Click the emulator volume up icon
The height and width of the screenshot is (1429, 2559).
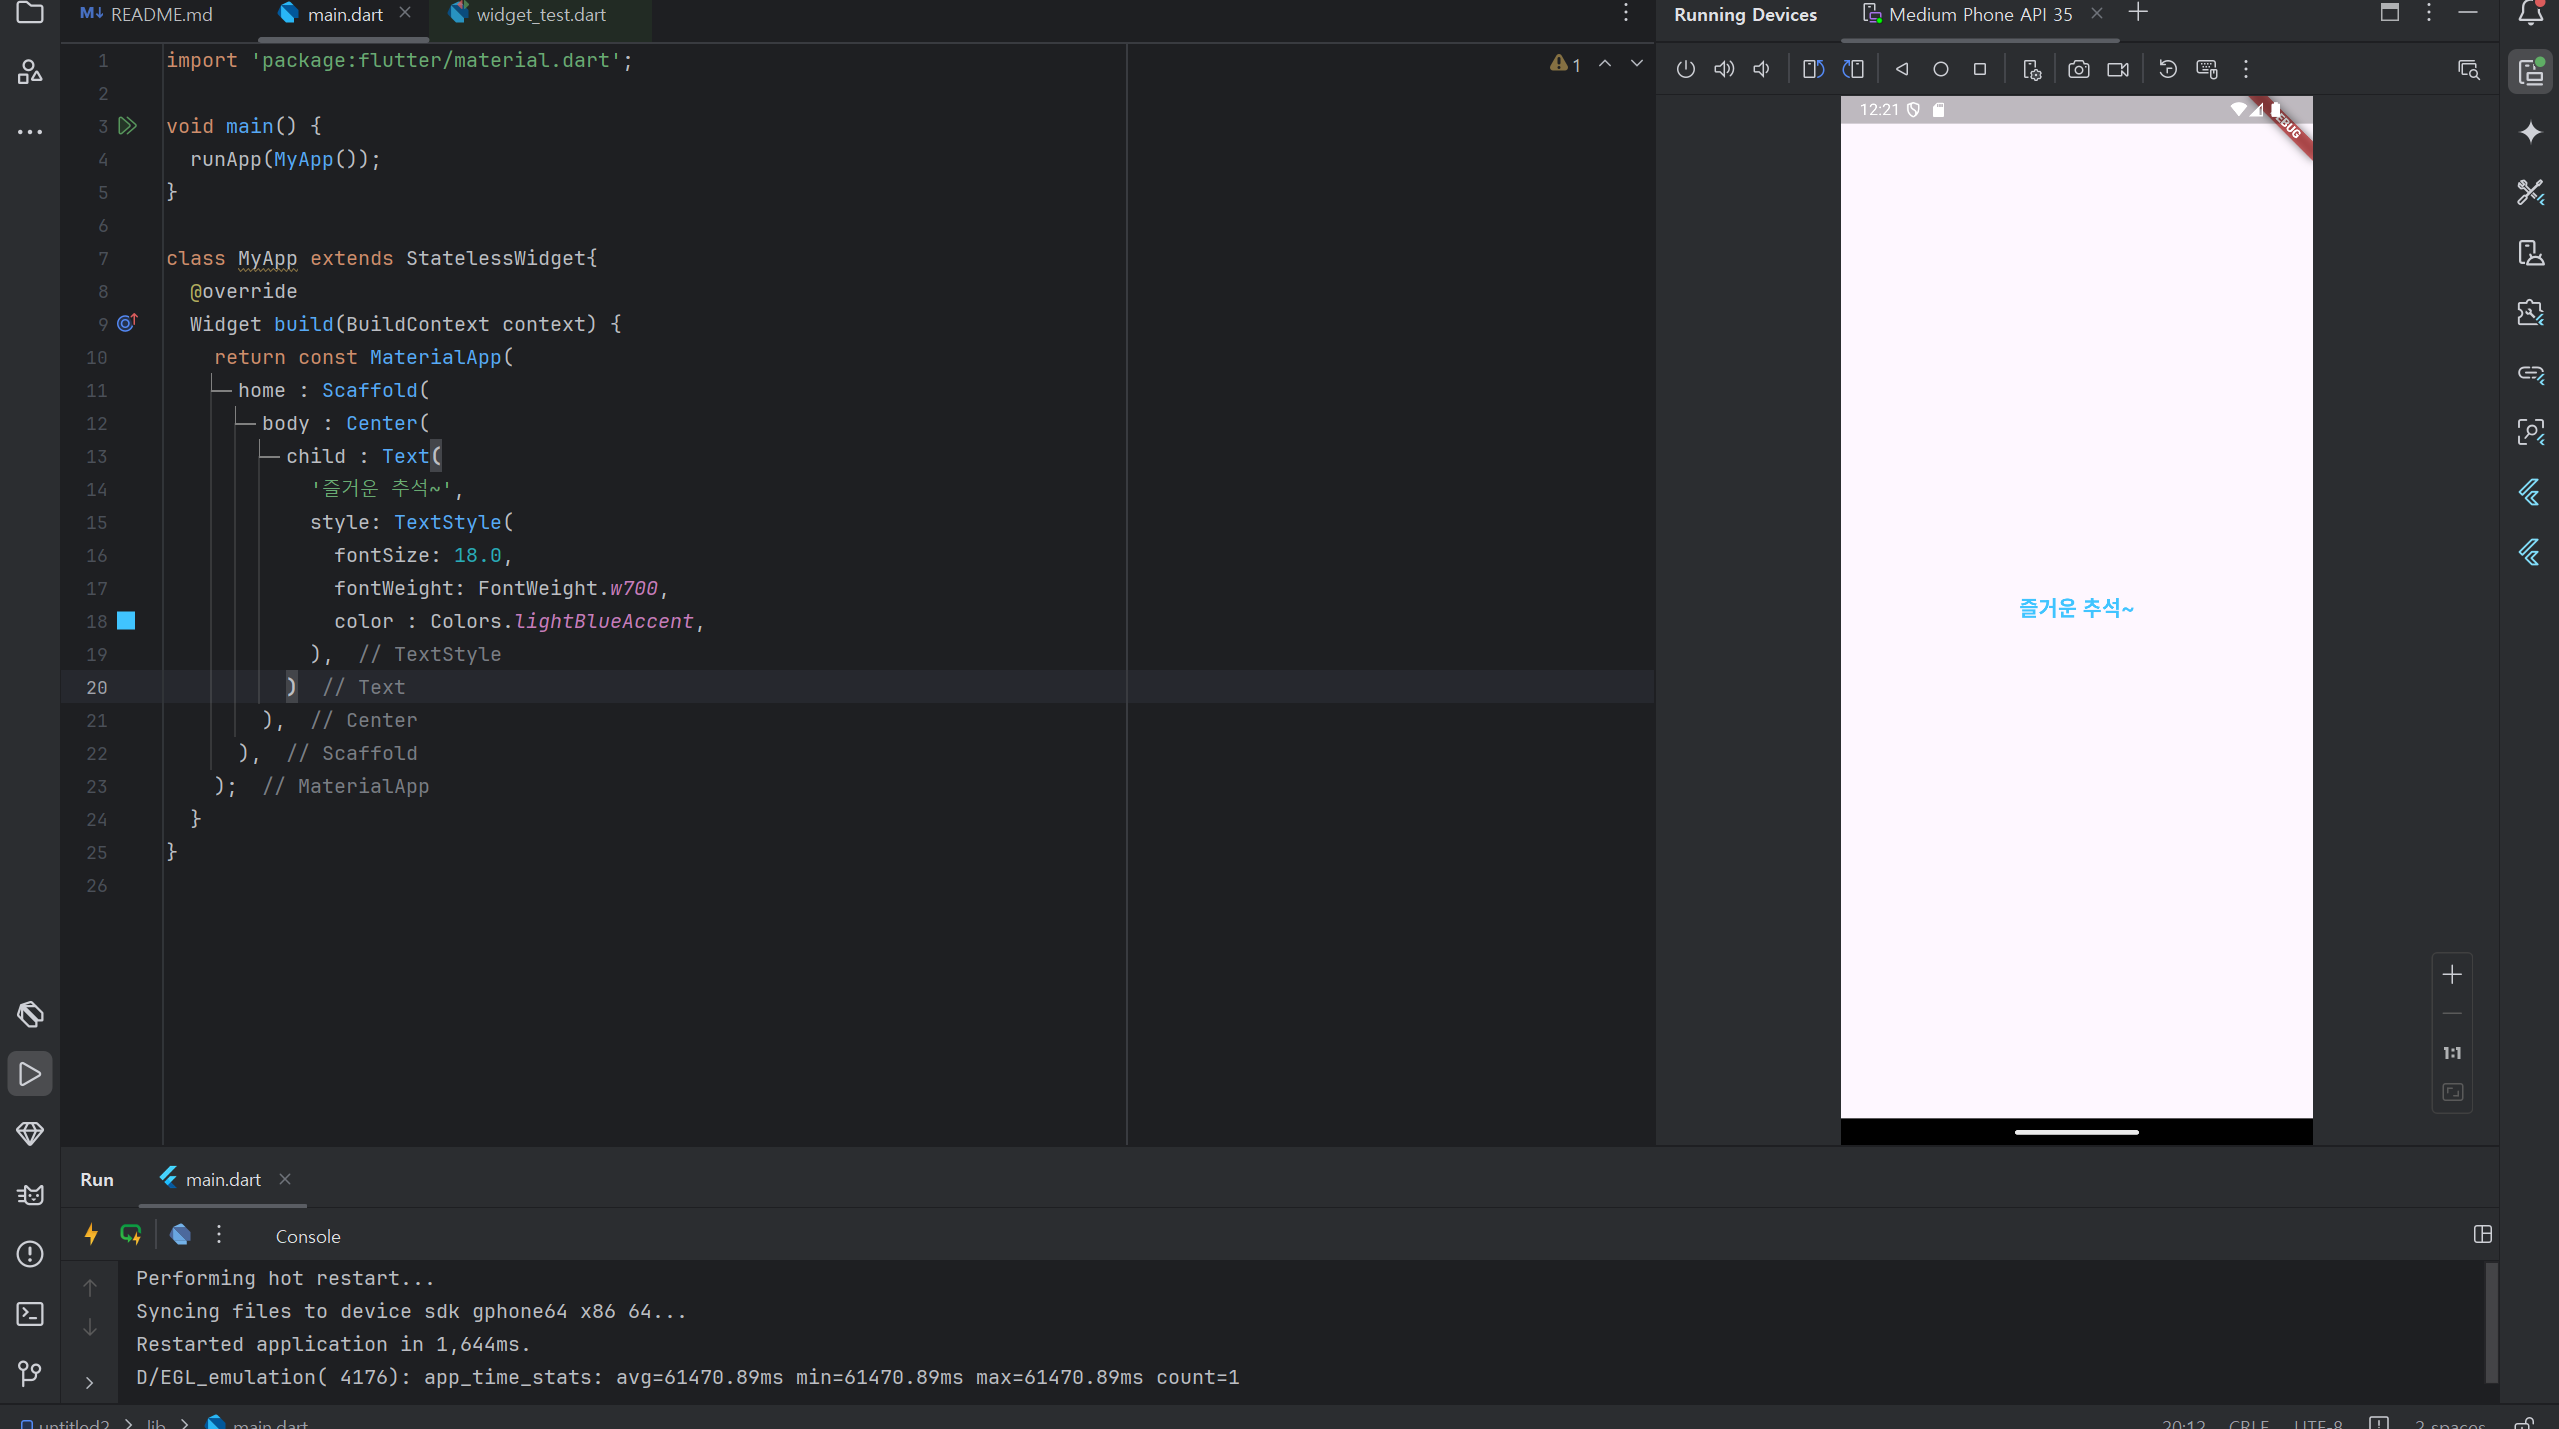point(1724,69)
